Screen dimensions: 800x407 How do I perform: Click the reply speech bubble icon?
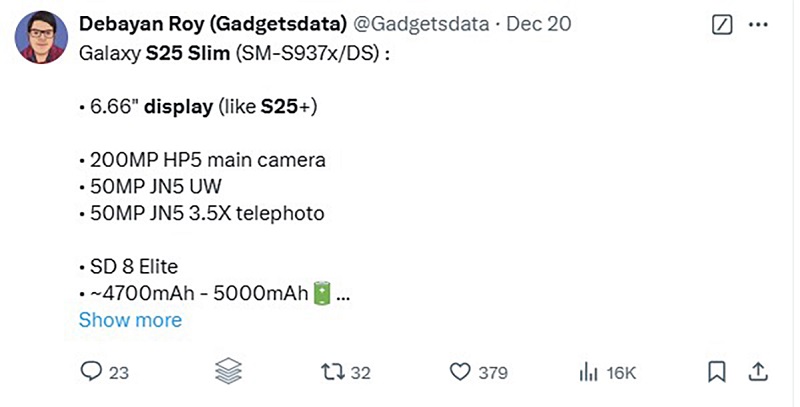[91, 373]
